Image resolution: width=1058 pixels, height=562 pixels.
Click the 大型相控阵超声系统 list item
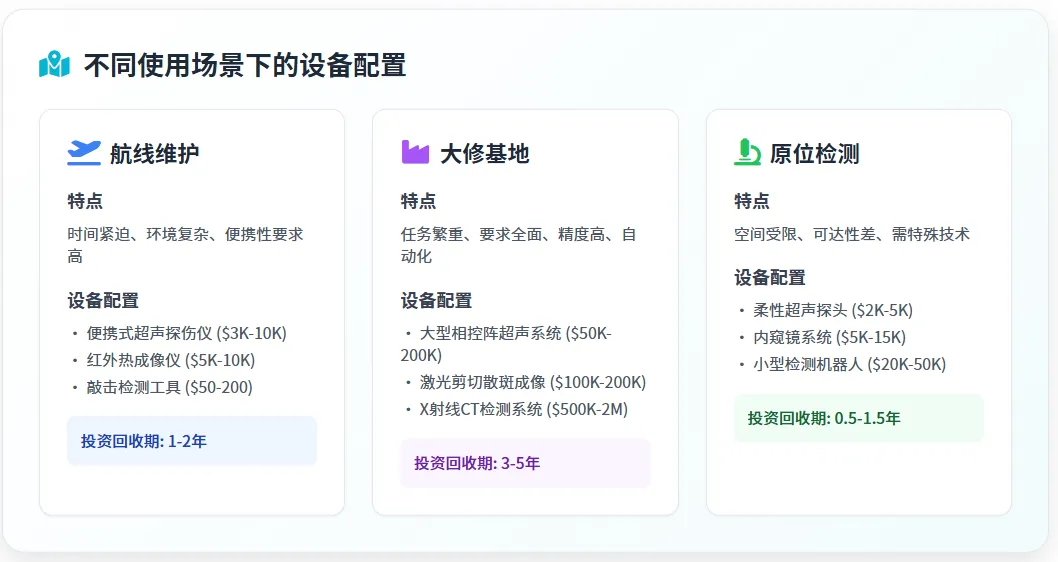515,334
